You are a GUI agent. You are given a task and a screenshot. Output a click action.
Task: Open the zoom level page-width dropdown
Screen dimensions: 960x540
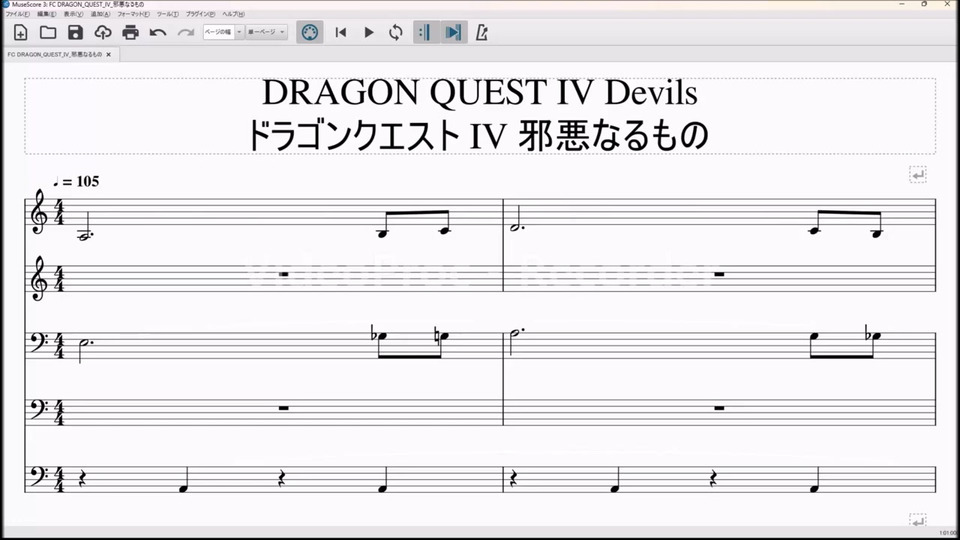[x=223, y=32]
